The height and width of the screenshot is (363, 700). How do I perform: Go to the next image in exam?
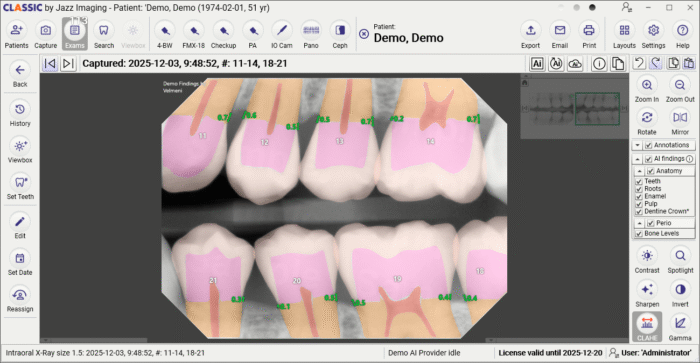tap(67, 63)
